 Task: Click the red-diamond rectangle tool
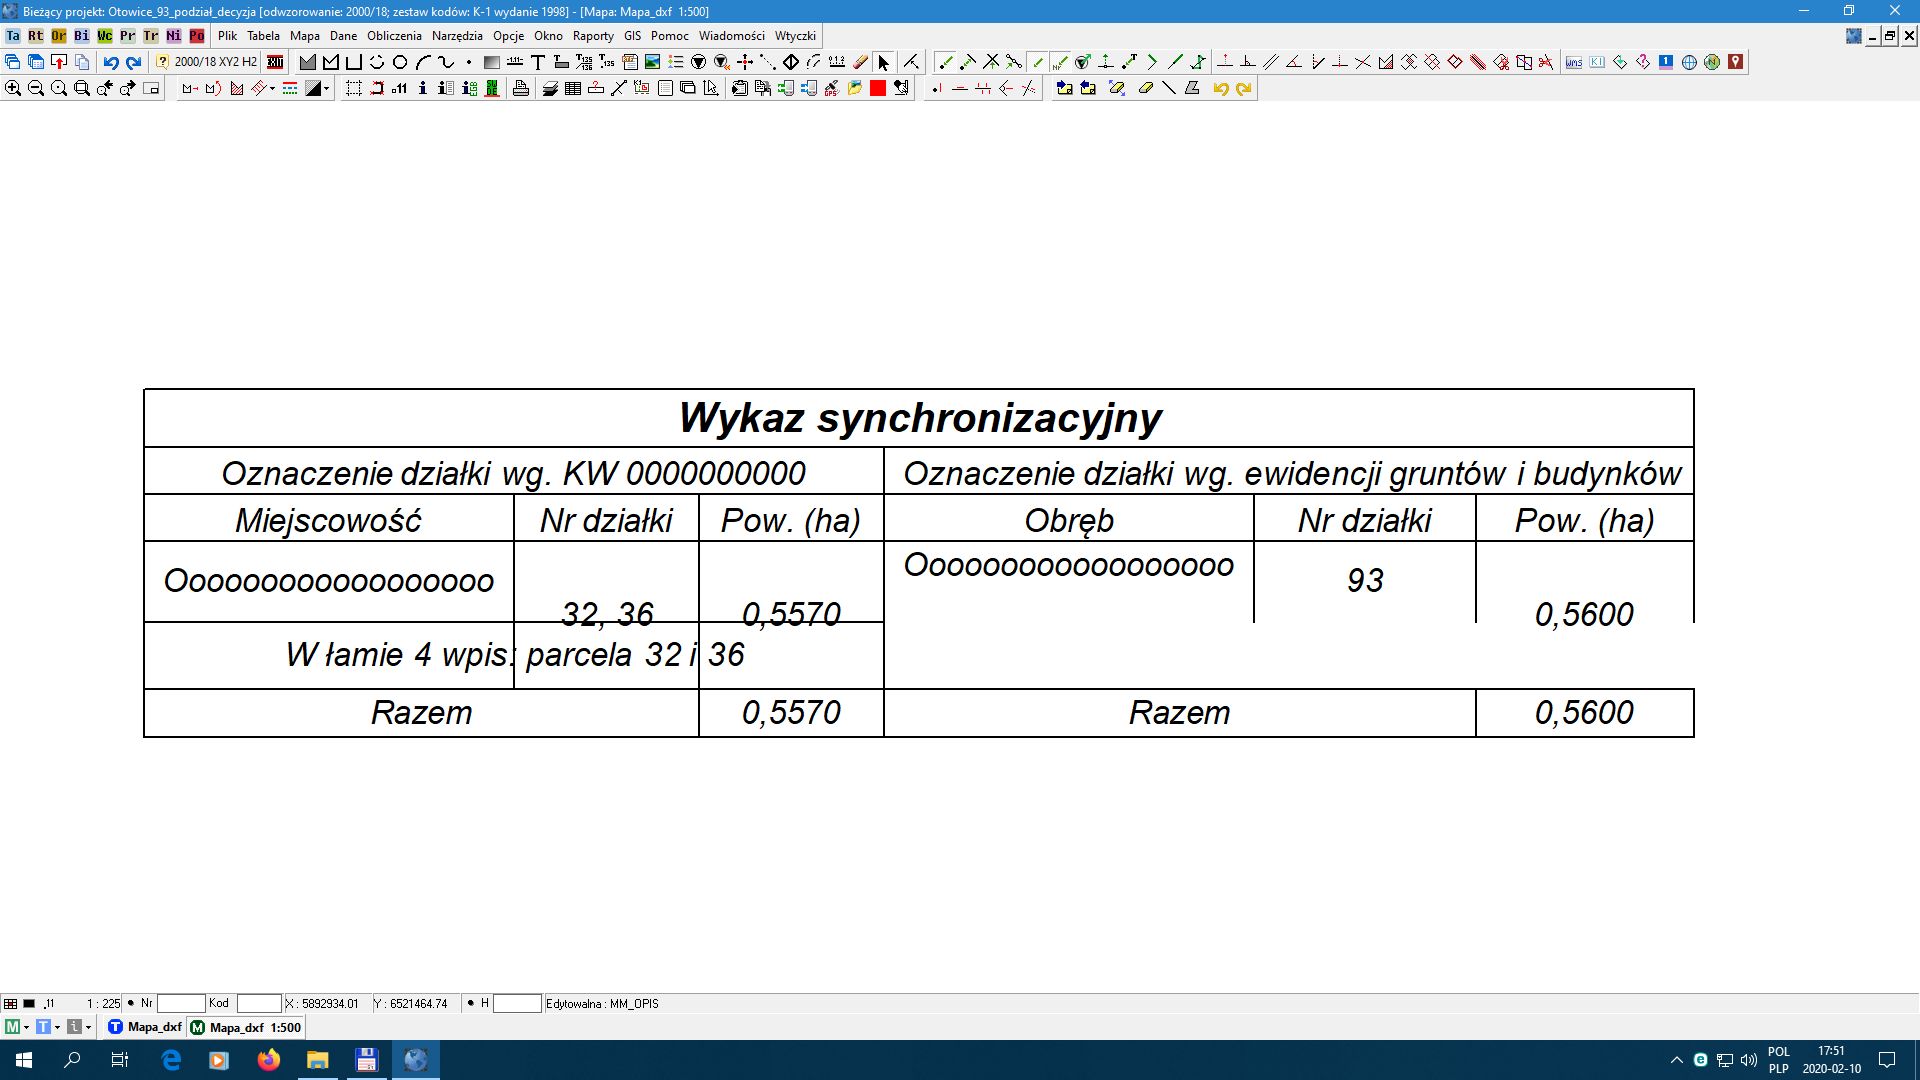click(1455, 62)
